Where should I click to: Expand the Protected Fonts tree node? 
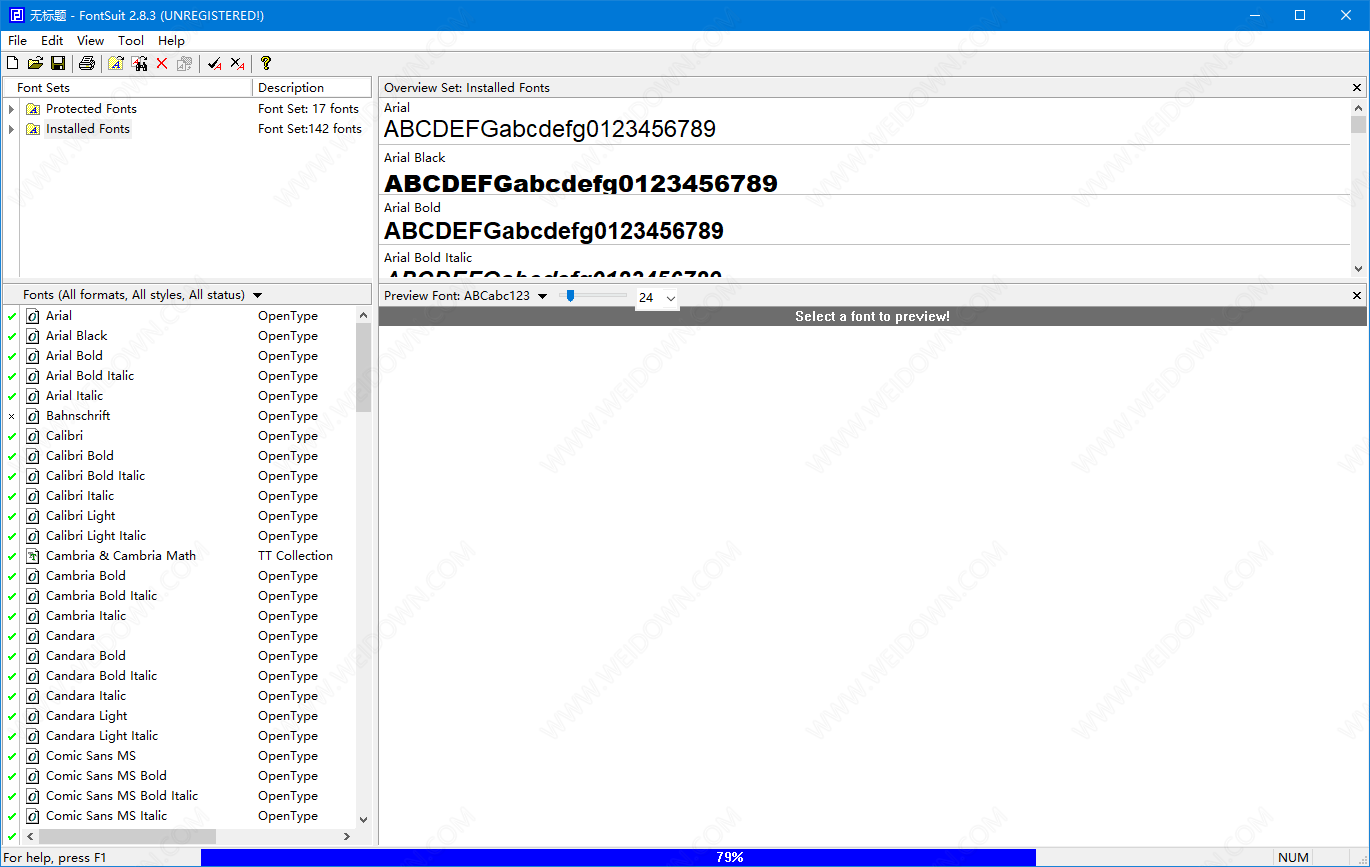[11, 109]
